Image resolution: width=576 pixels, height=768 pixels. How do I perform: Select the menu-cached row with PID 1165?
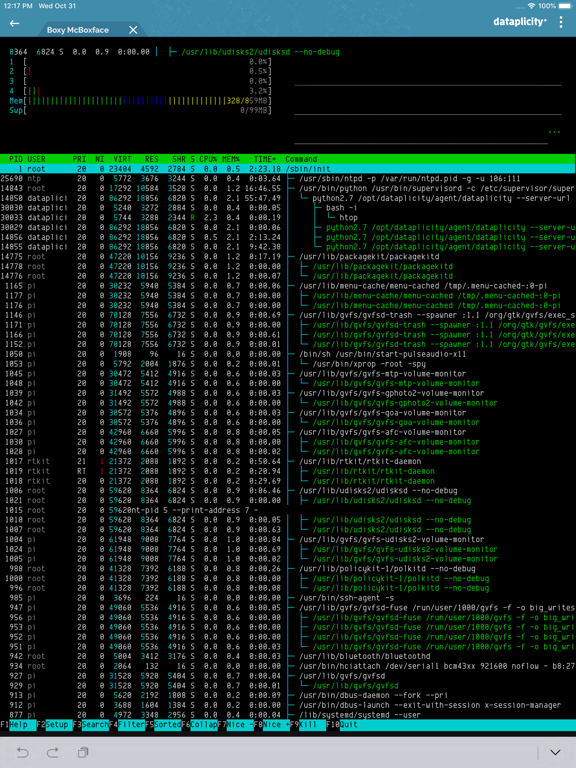(288, 286)
